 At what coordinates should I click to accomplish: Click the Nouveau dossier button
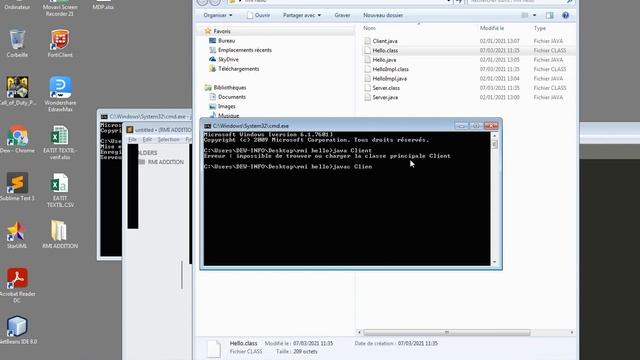(x=383, y=15)
